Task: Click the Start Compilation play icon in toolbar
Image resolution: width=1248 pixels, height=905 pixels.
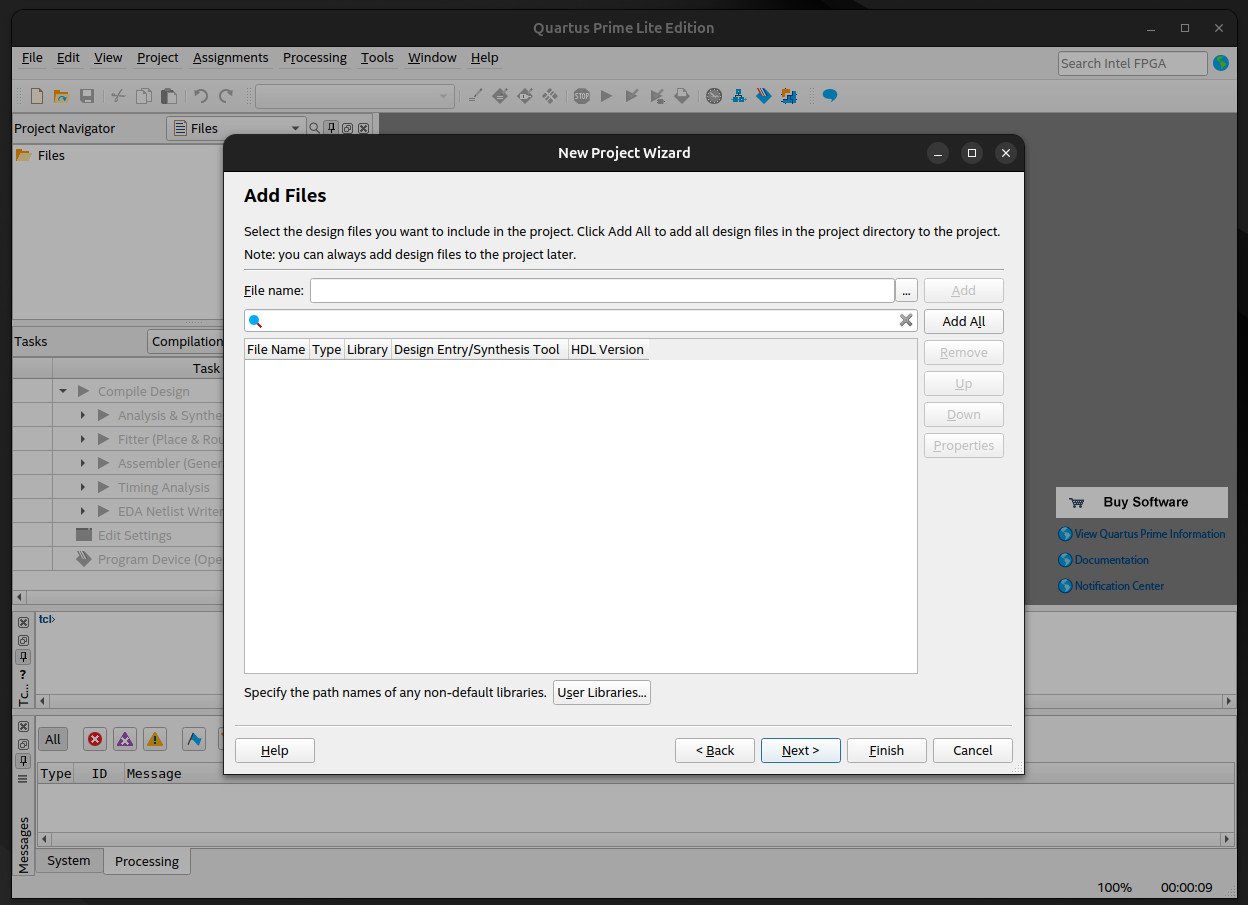Action: click(606, 96)
